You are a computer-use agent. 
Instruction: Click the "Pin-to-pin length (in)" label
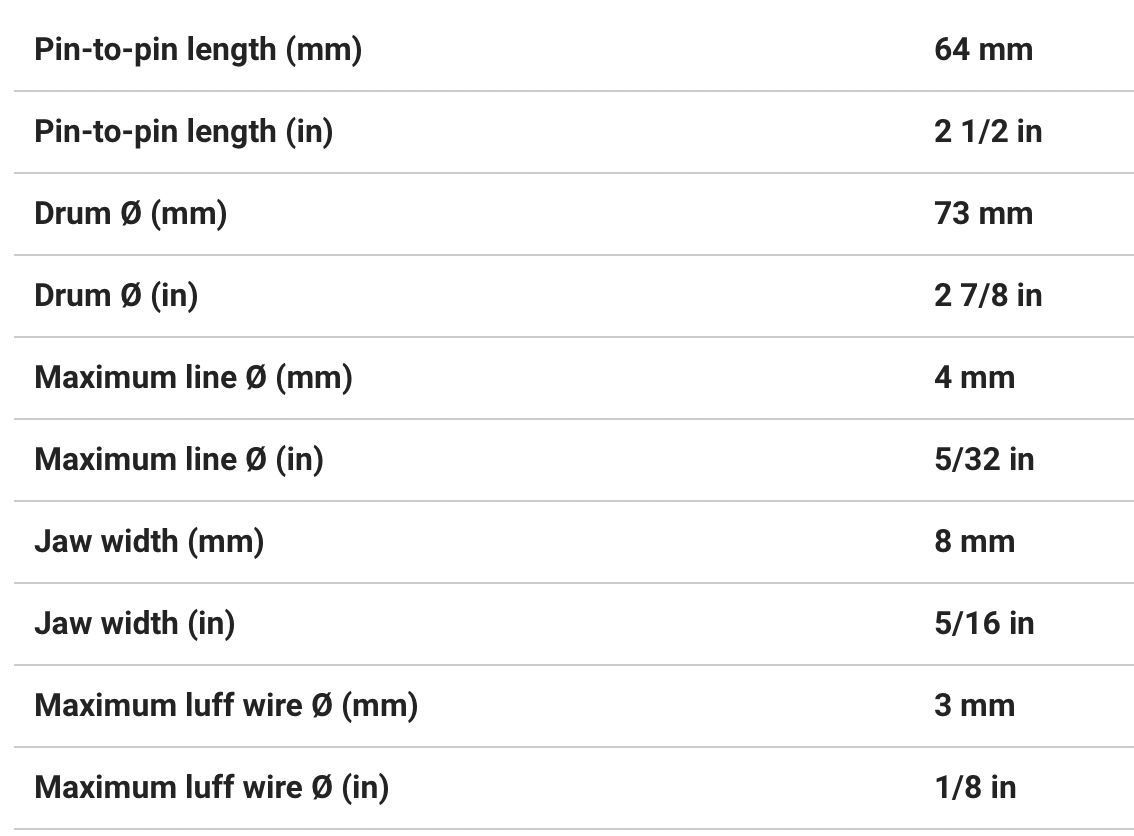(184, 131)
